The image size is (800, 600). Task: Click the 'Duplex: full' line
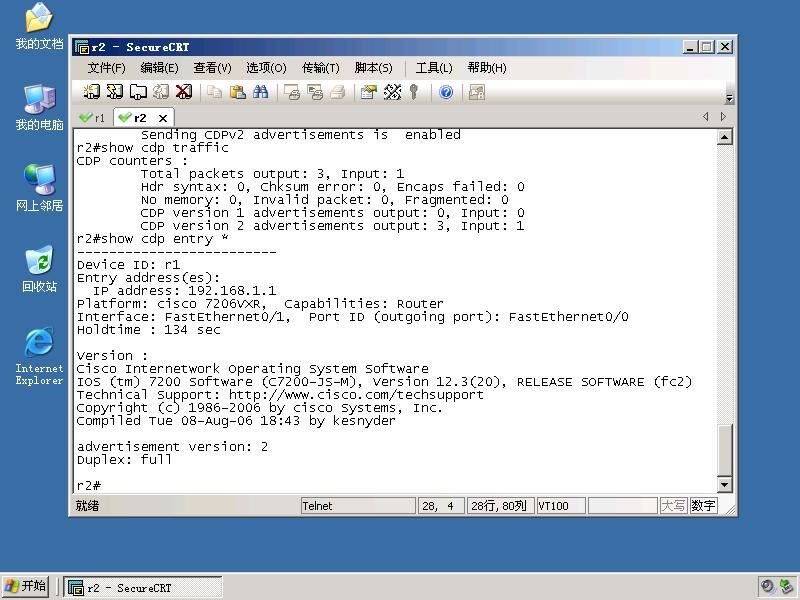124,460
